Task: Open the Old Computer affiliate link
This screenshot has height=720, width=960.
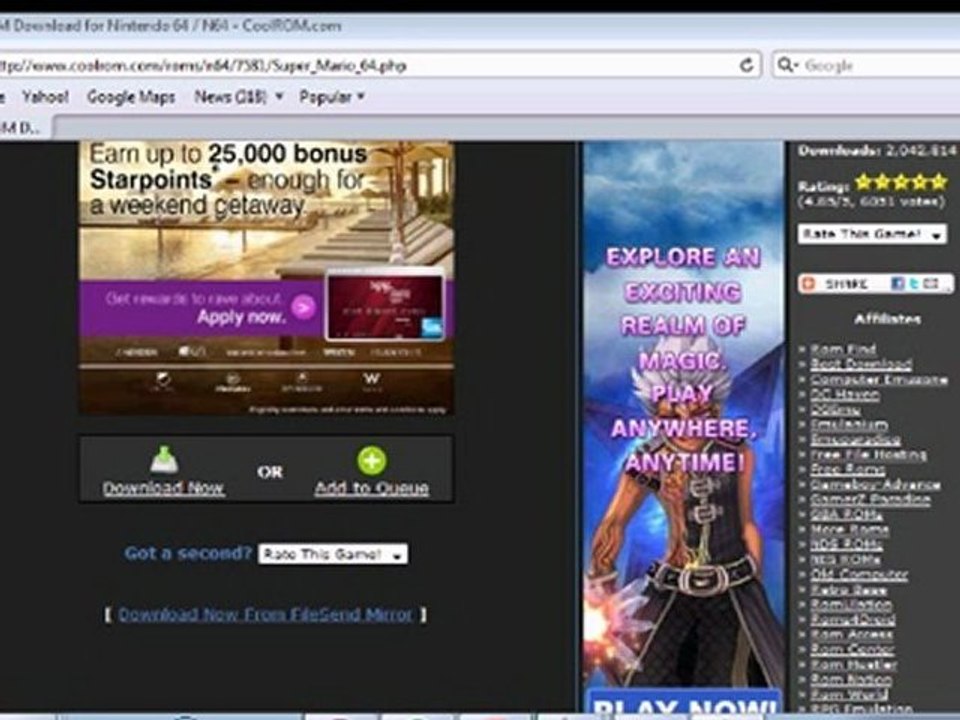Action: pyautogui.click(x=859, y=574)
